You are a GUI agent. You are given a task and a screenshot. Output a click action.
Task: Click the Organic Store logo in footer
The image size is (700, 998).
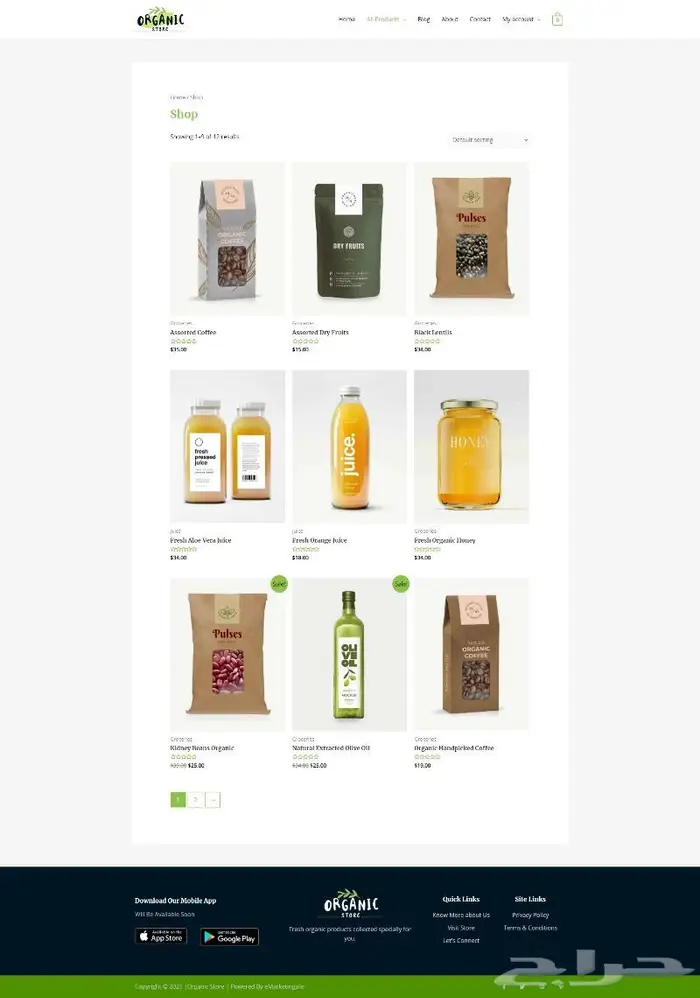point(351,903)
